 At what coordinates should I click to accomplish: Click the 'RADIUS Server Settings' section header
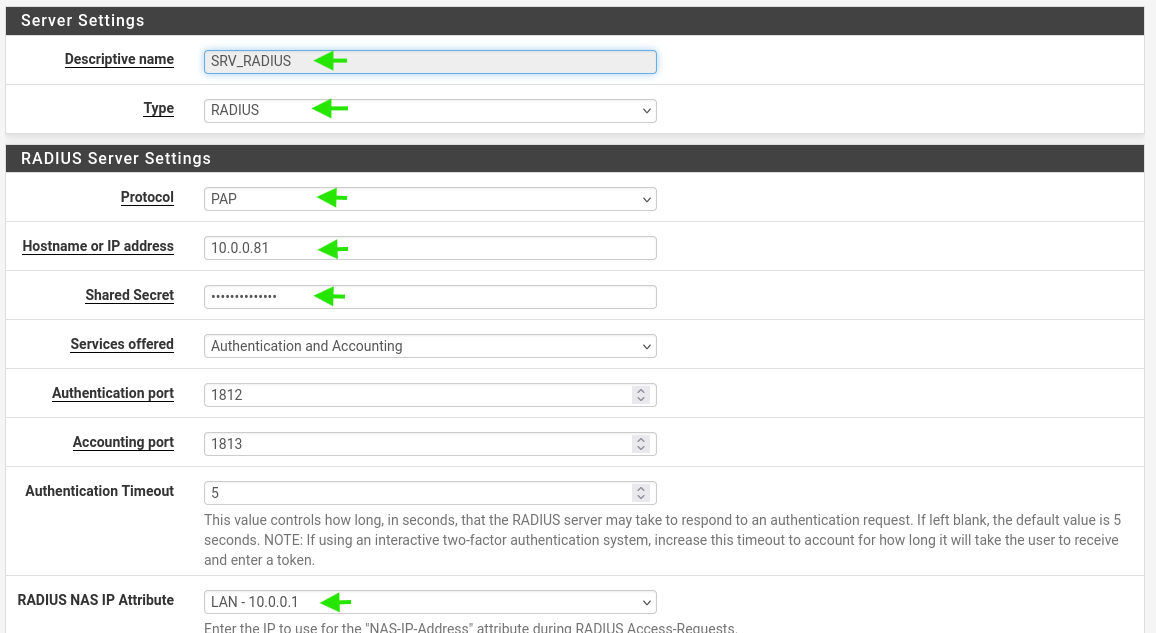[116, 159]
